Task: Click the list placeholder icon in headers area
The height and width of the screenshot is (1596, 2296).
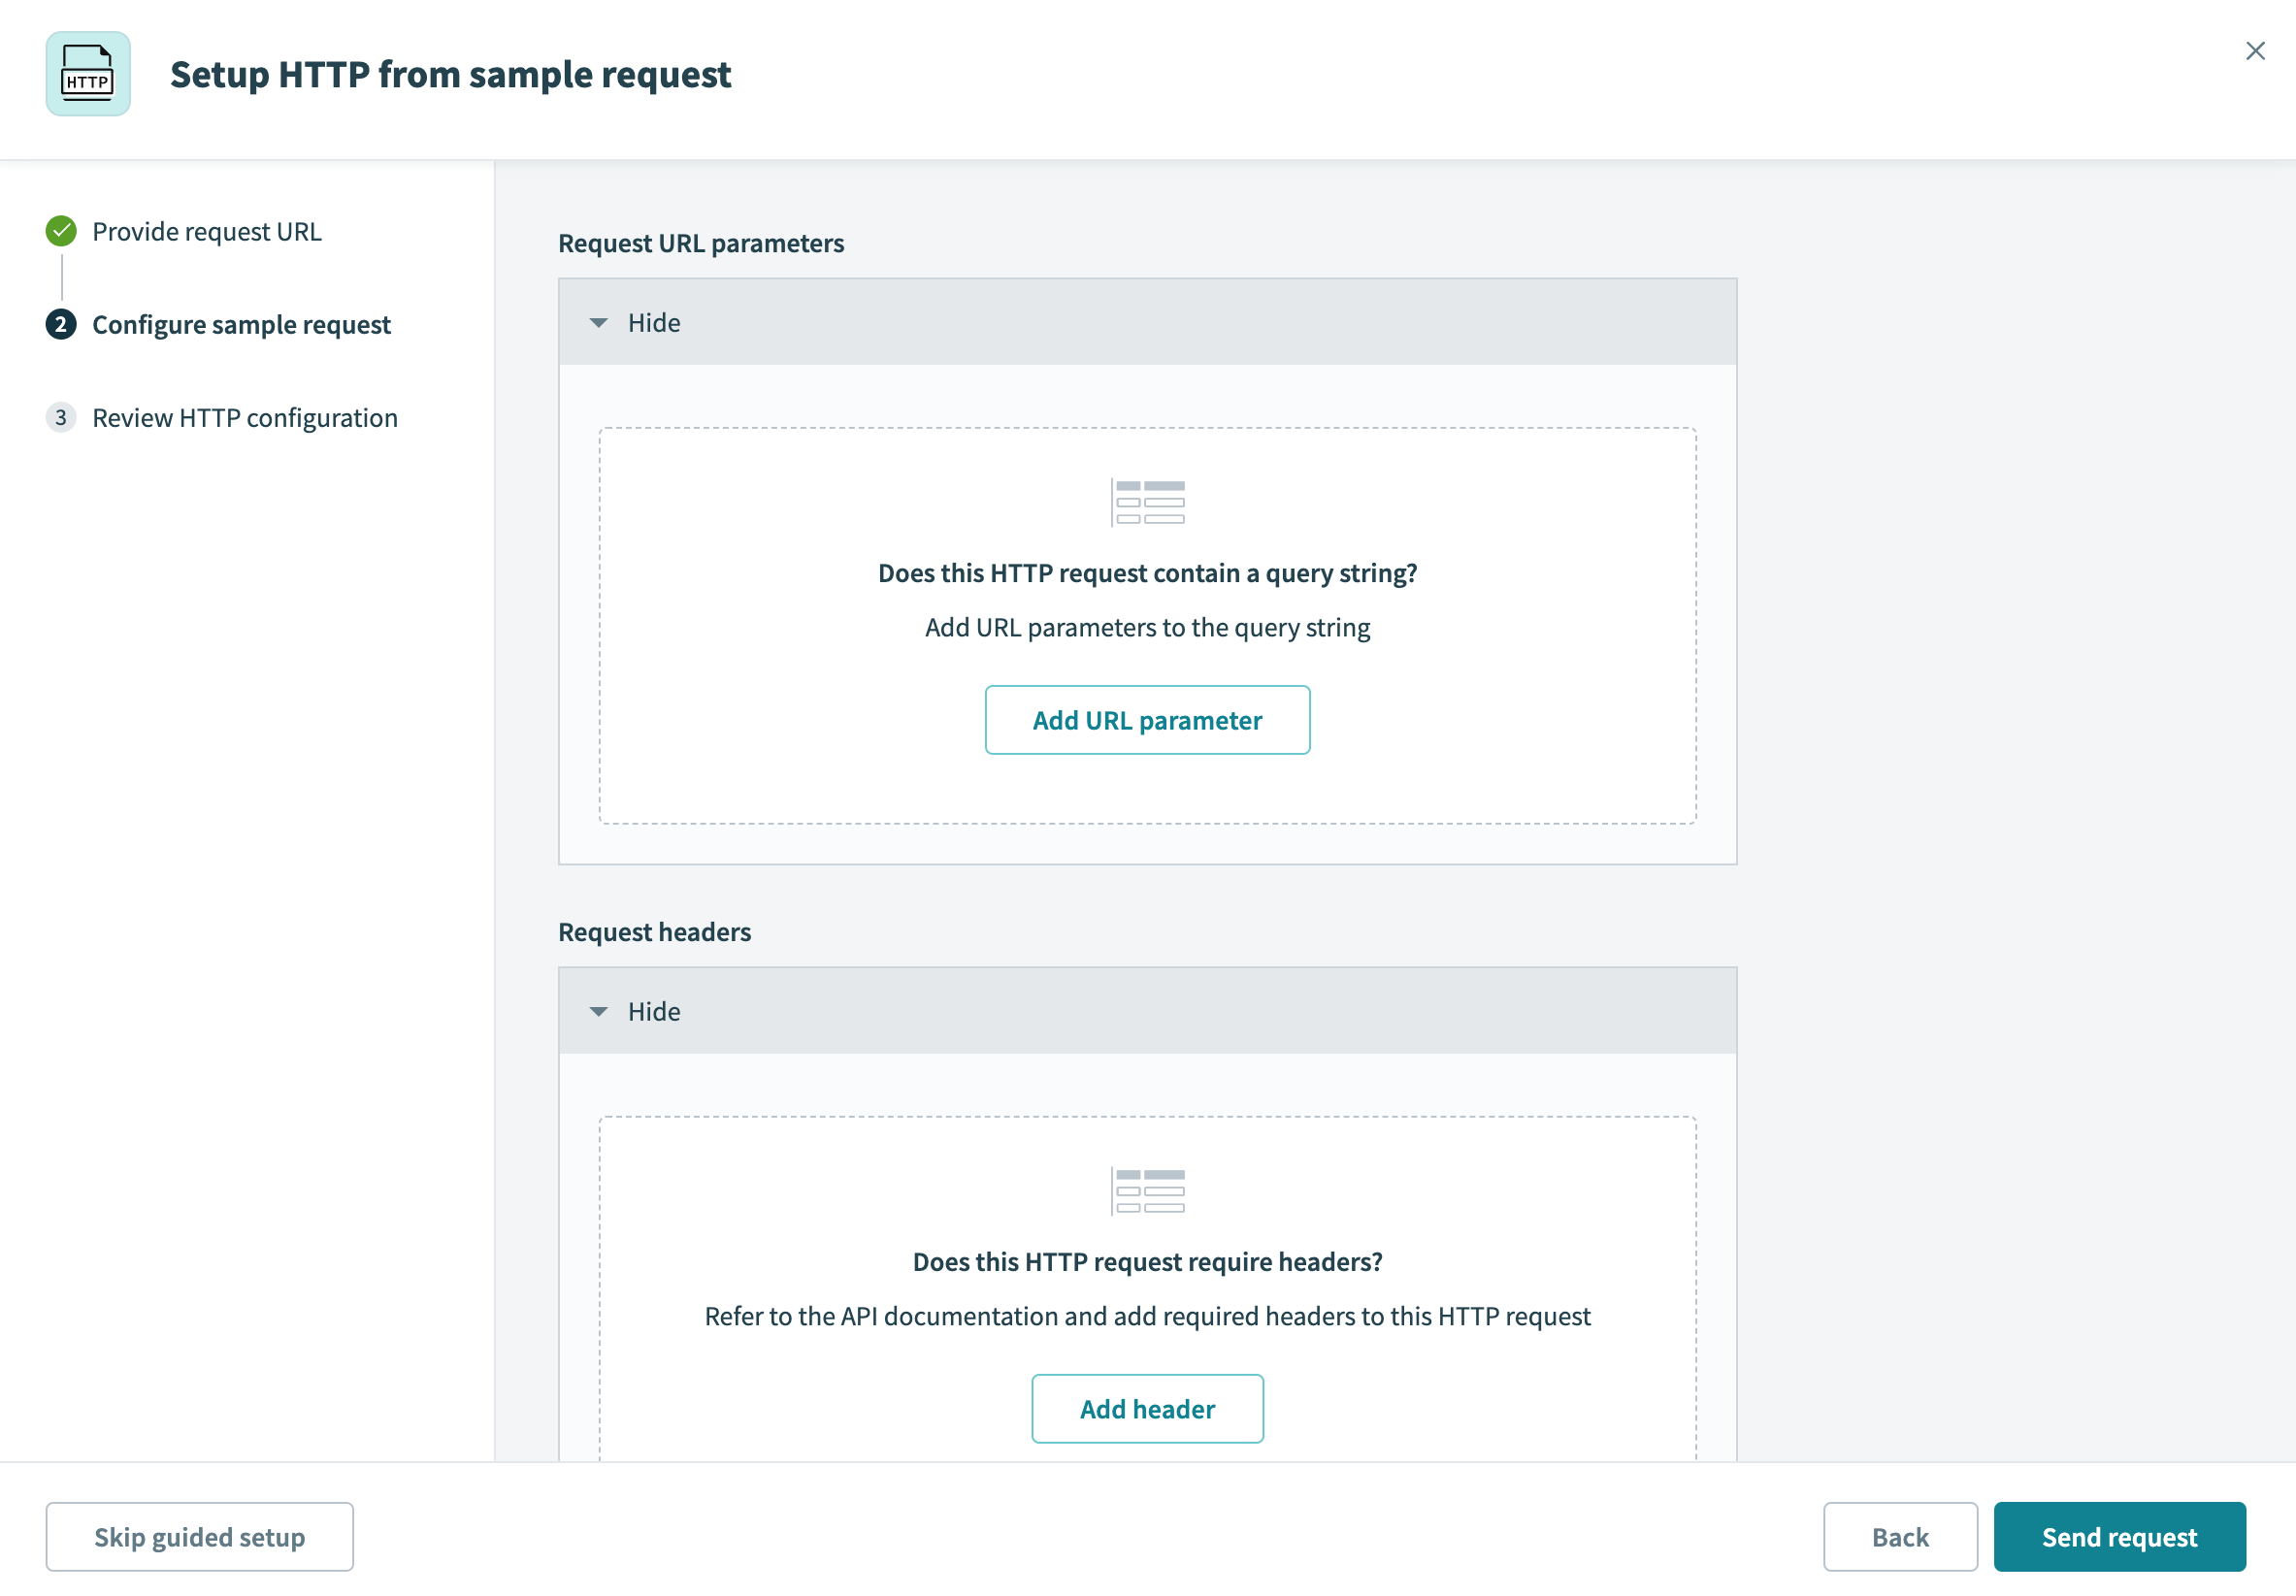Action: [x=1146, y=1190]
